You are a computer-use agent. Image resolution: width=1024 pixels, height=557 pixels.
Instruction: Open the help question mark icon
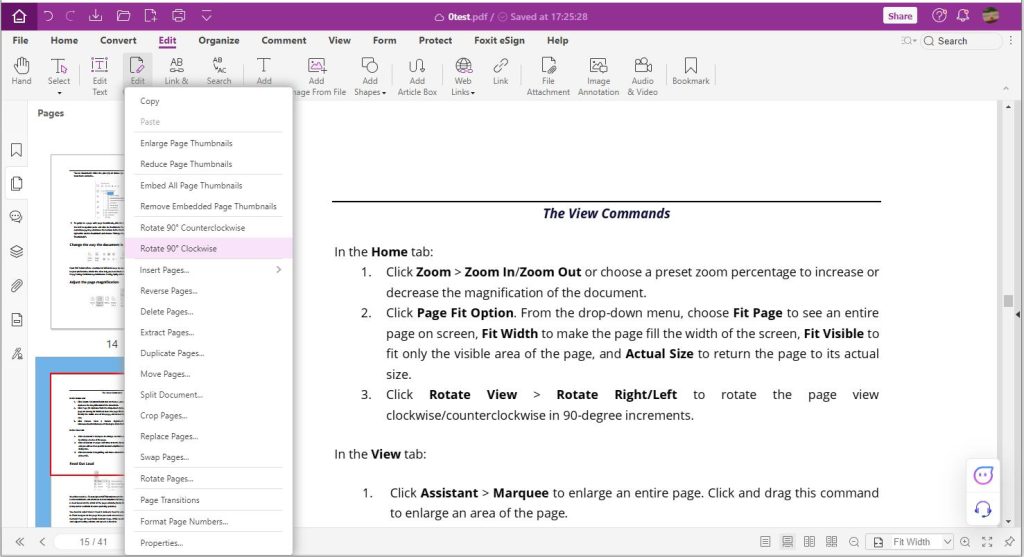click(939, 16)
